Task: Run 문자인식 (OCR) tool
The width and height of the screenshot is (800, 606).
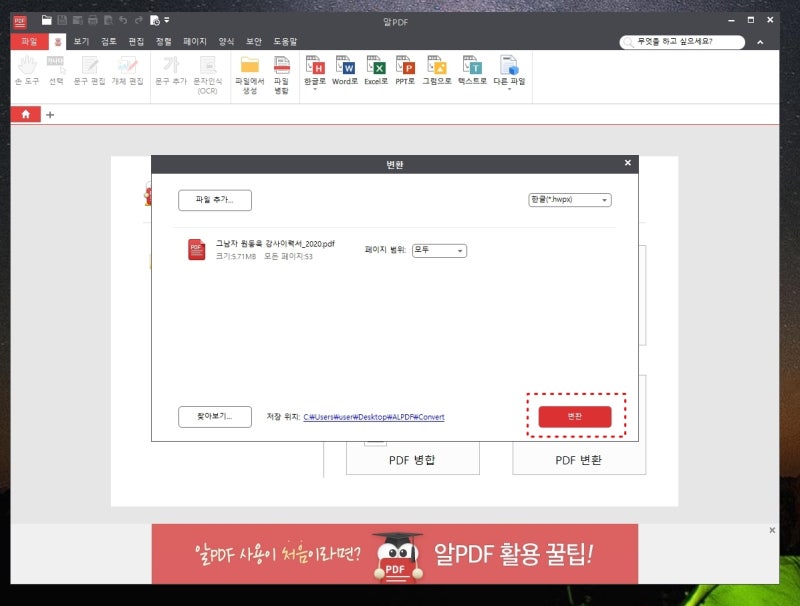Action: pyautogui.click(x=208, y=75)
